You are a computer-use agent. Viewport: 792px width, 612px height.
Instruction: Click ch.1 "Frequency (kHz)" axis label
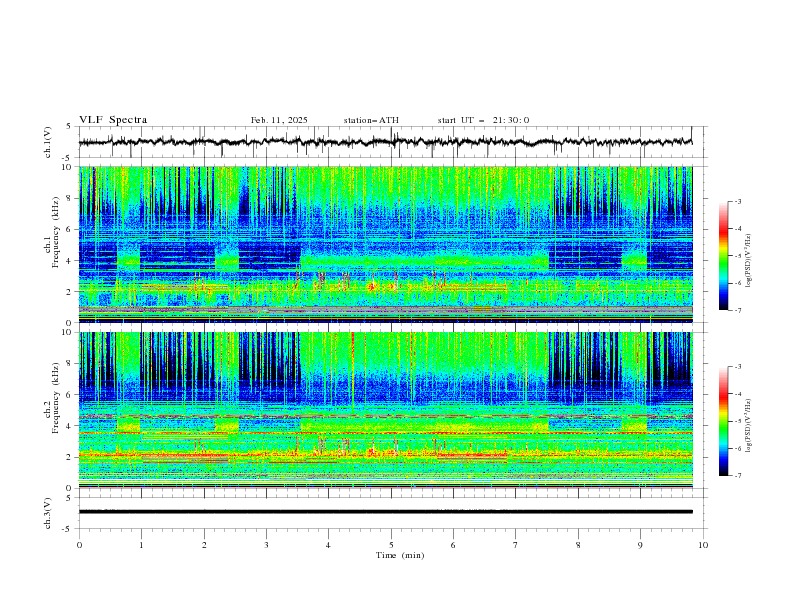56,233
